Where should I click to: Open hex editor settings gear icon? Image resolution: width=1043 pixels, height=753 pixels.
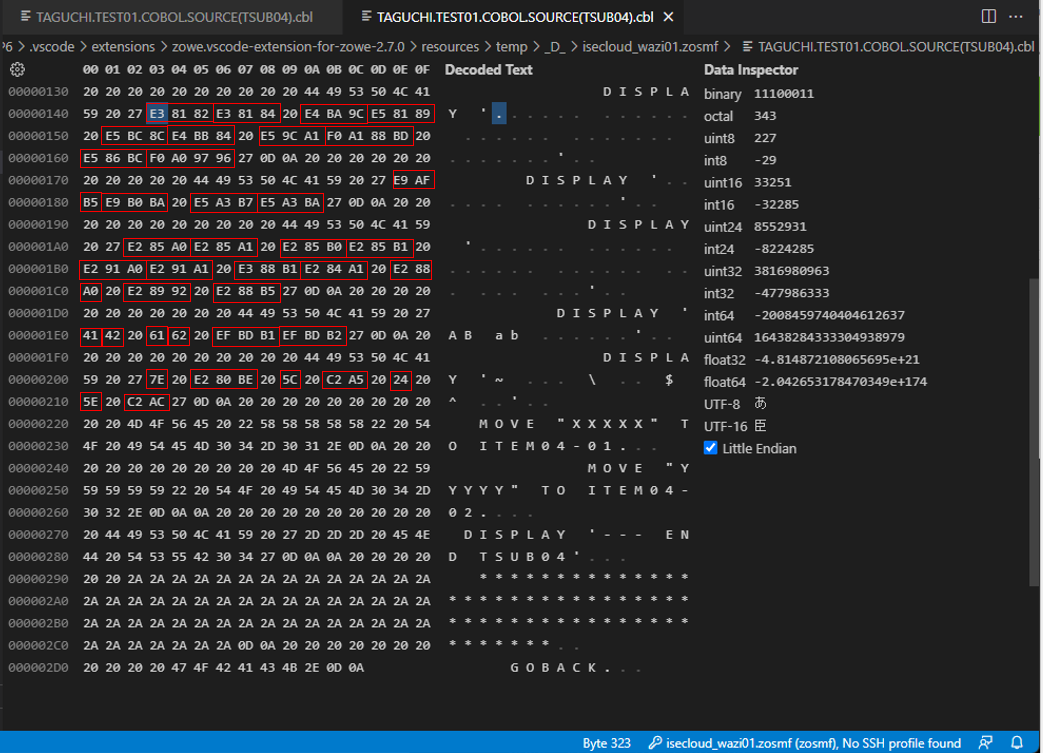click(17, 70)
